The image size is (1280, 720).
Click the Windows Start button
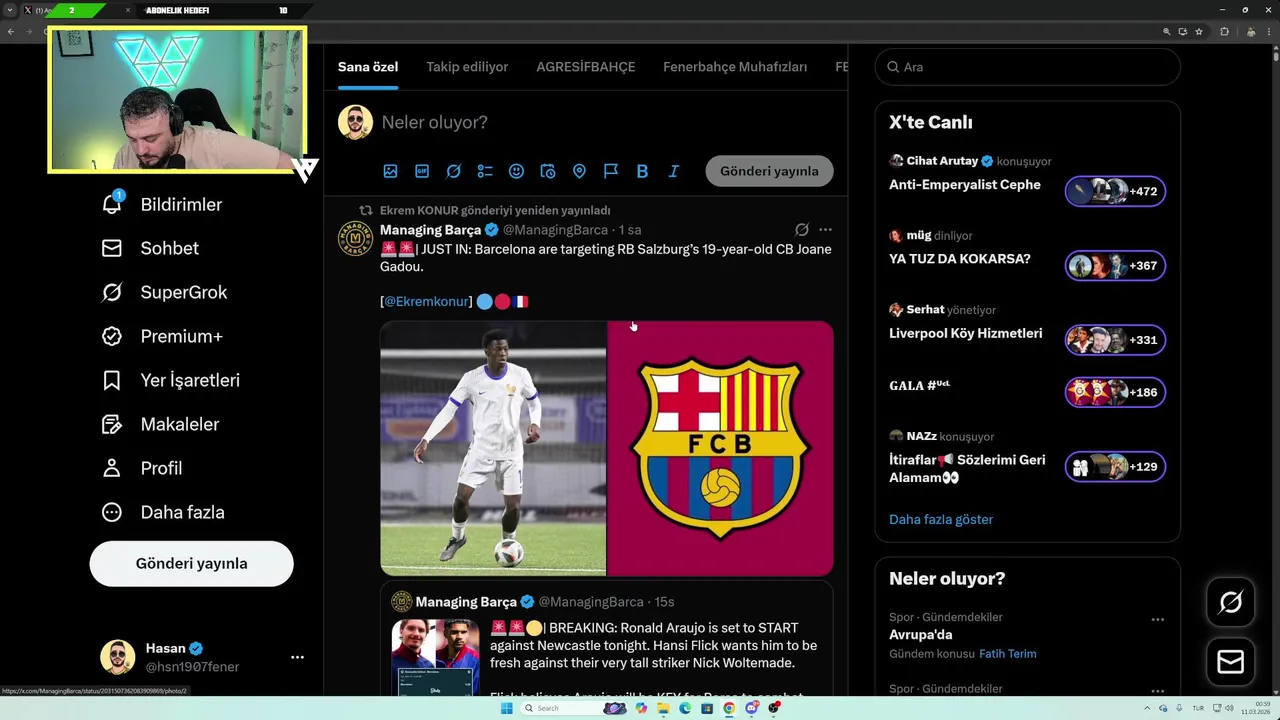(x=506, y=708)
